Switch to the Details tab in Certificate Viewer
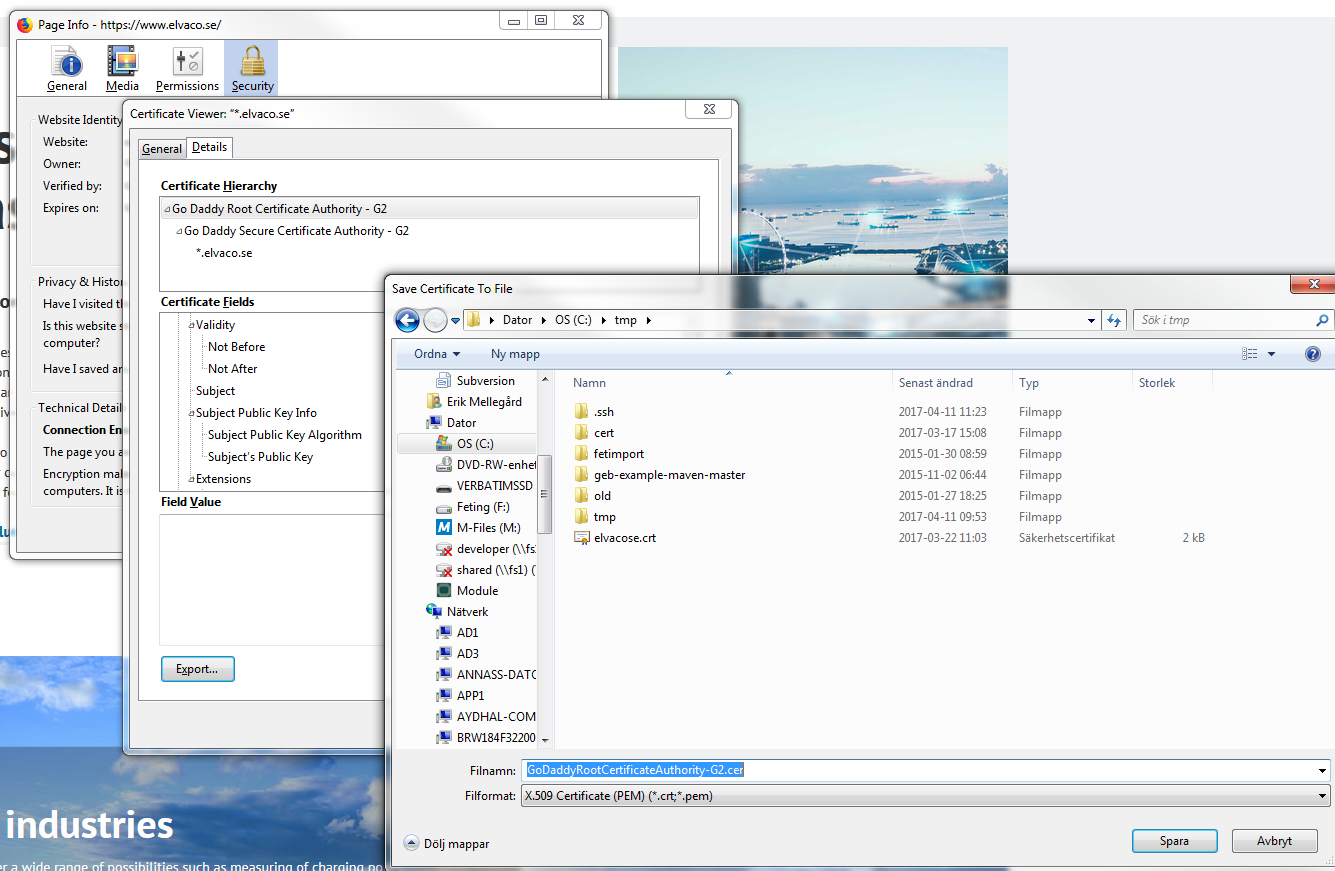 coord(210,147)
